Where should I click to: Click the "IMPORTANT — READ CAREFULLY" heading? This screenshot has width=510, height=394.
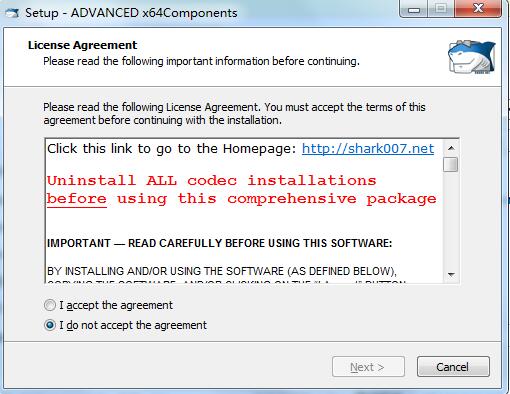click(x=219, y=243)
